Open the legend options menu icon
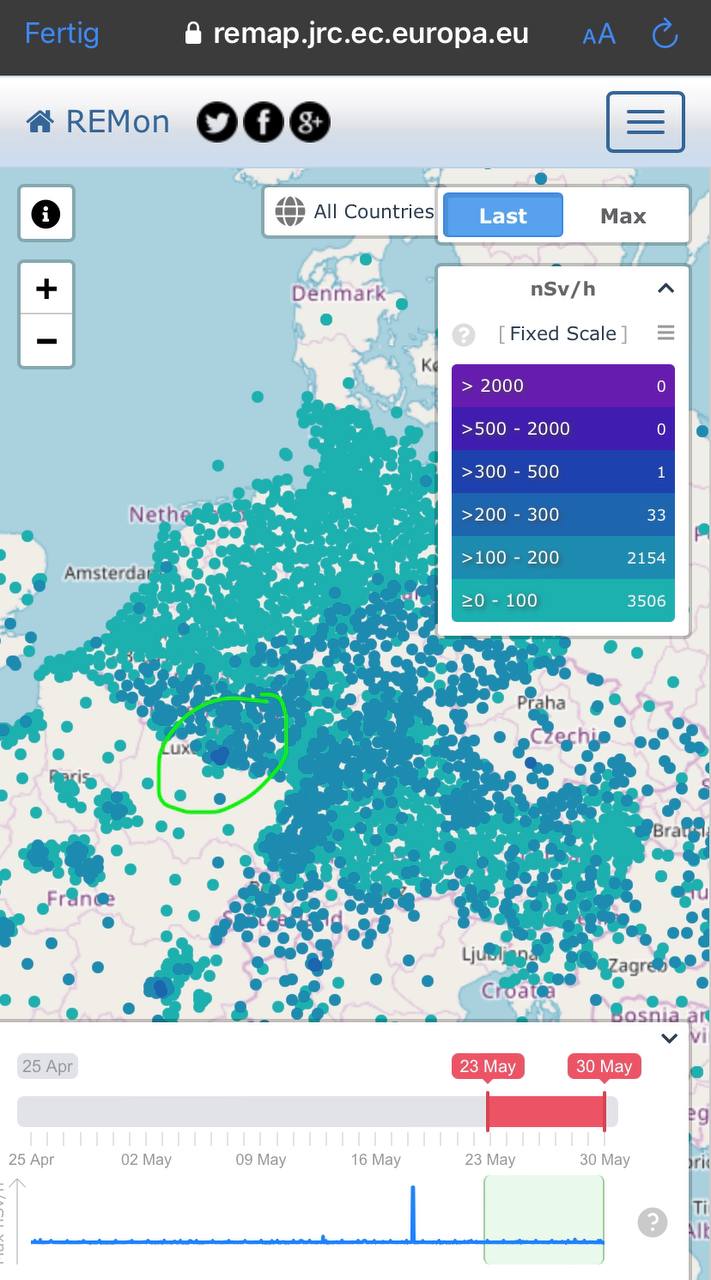Screen dimensions: 711x1280 click(x=665, y=333)
